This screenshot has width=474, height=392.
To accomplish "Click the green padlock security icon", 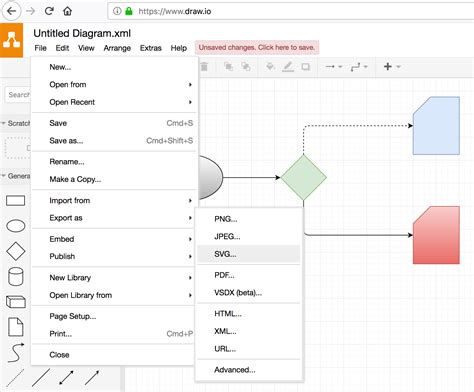I will (129, 11).
